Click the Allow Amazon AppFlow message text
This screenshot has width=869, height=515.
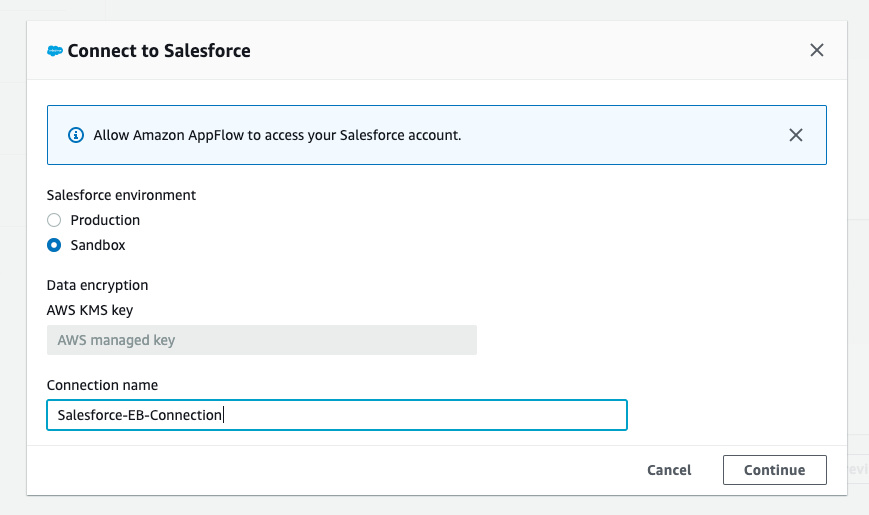click(x=277, y=135)
